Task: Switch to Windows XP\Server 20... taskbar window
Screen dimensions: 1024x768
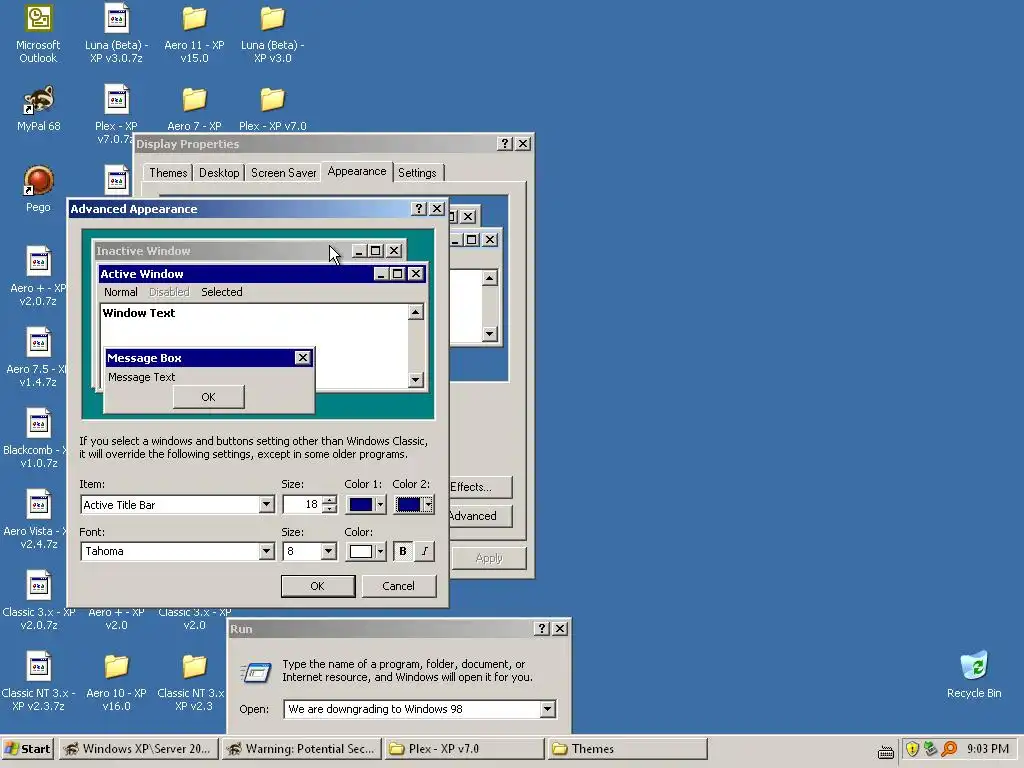Action: (138, 749)
